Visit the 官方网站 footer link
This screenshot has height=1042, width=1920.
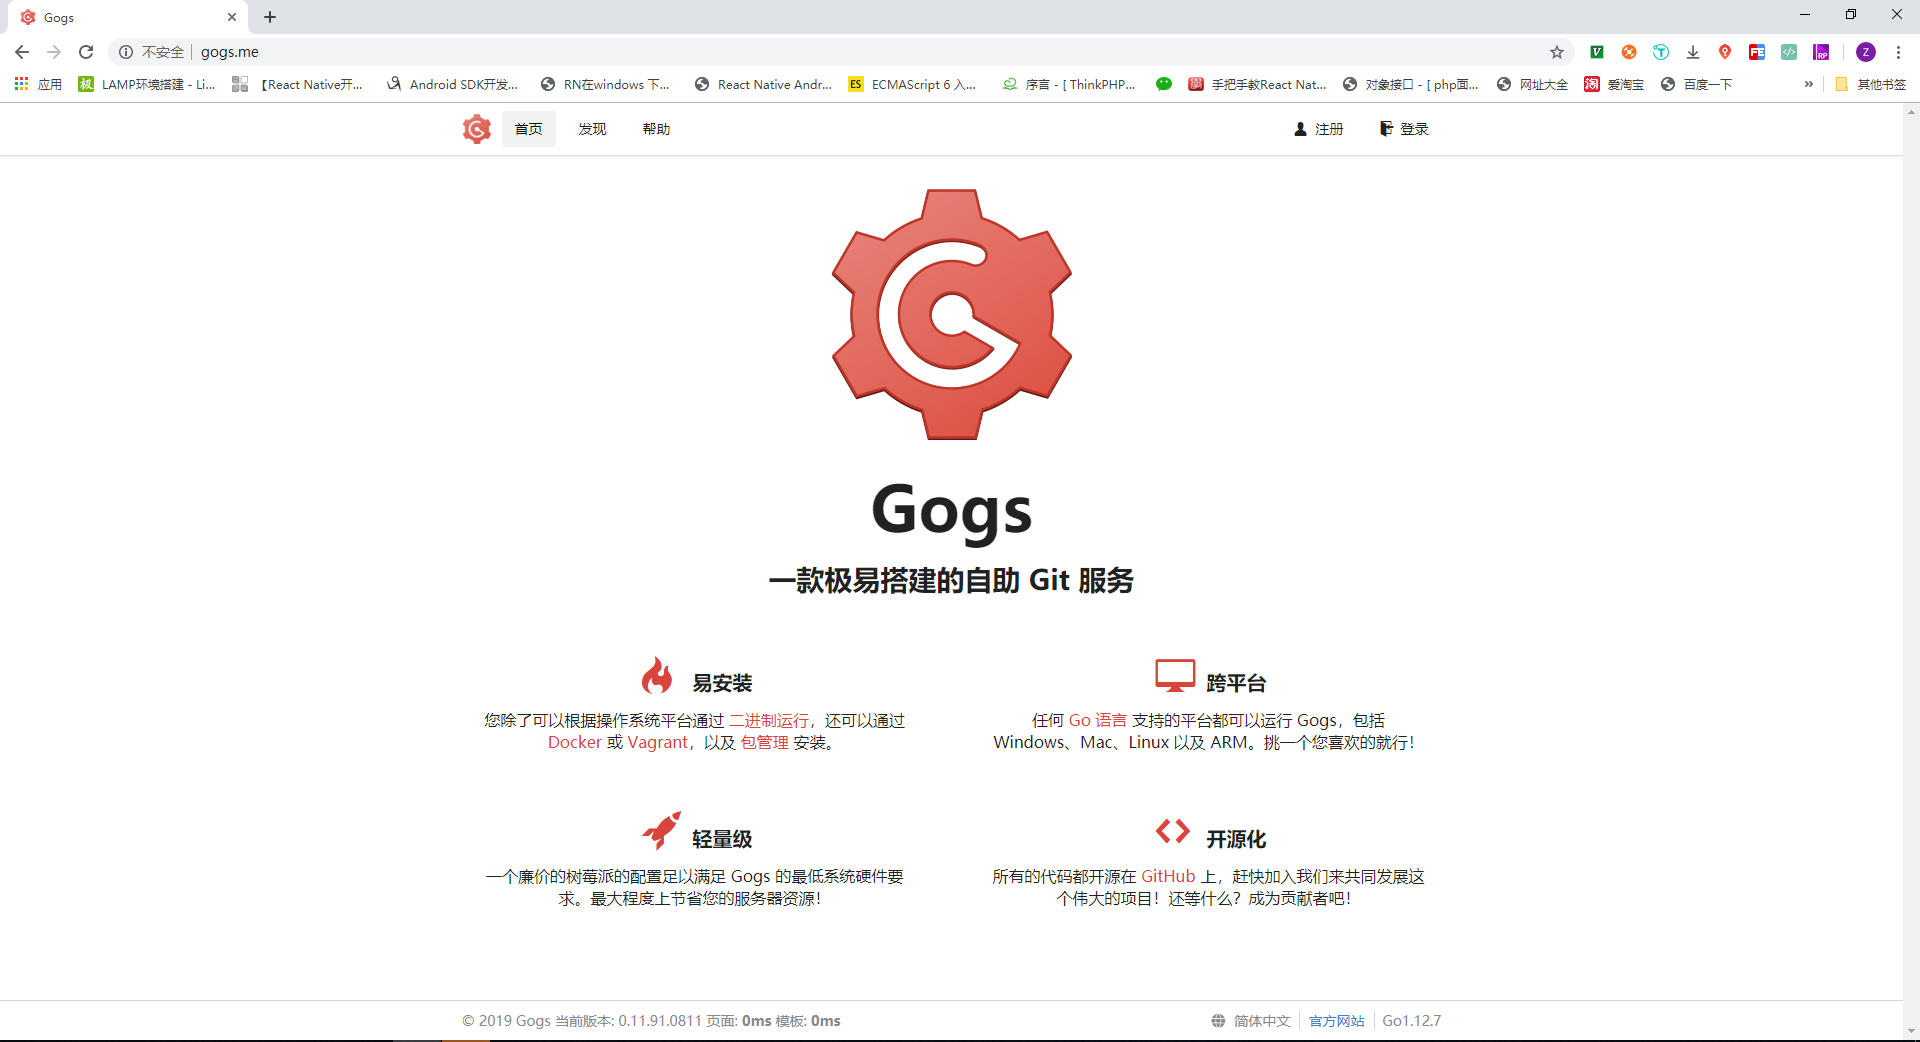(x=1336, y=1021)
